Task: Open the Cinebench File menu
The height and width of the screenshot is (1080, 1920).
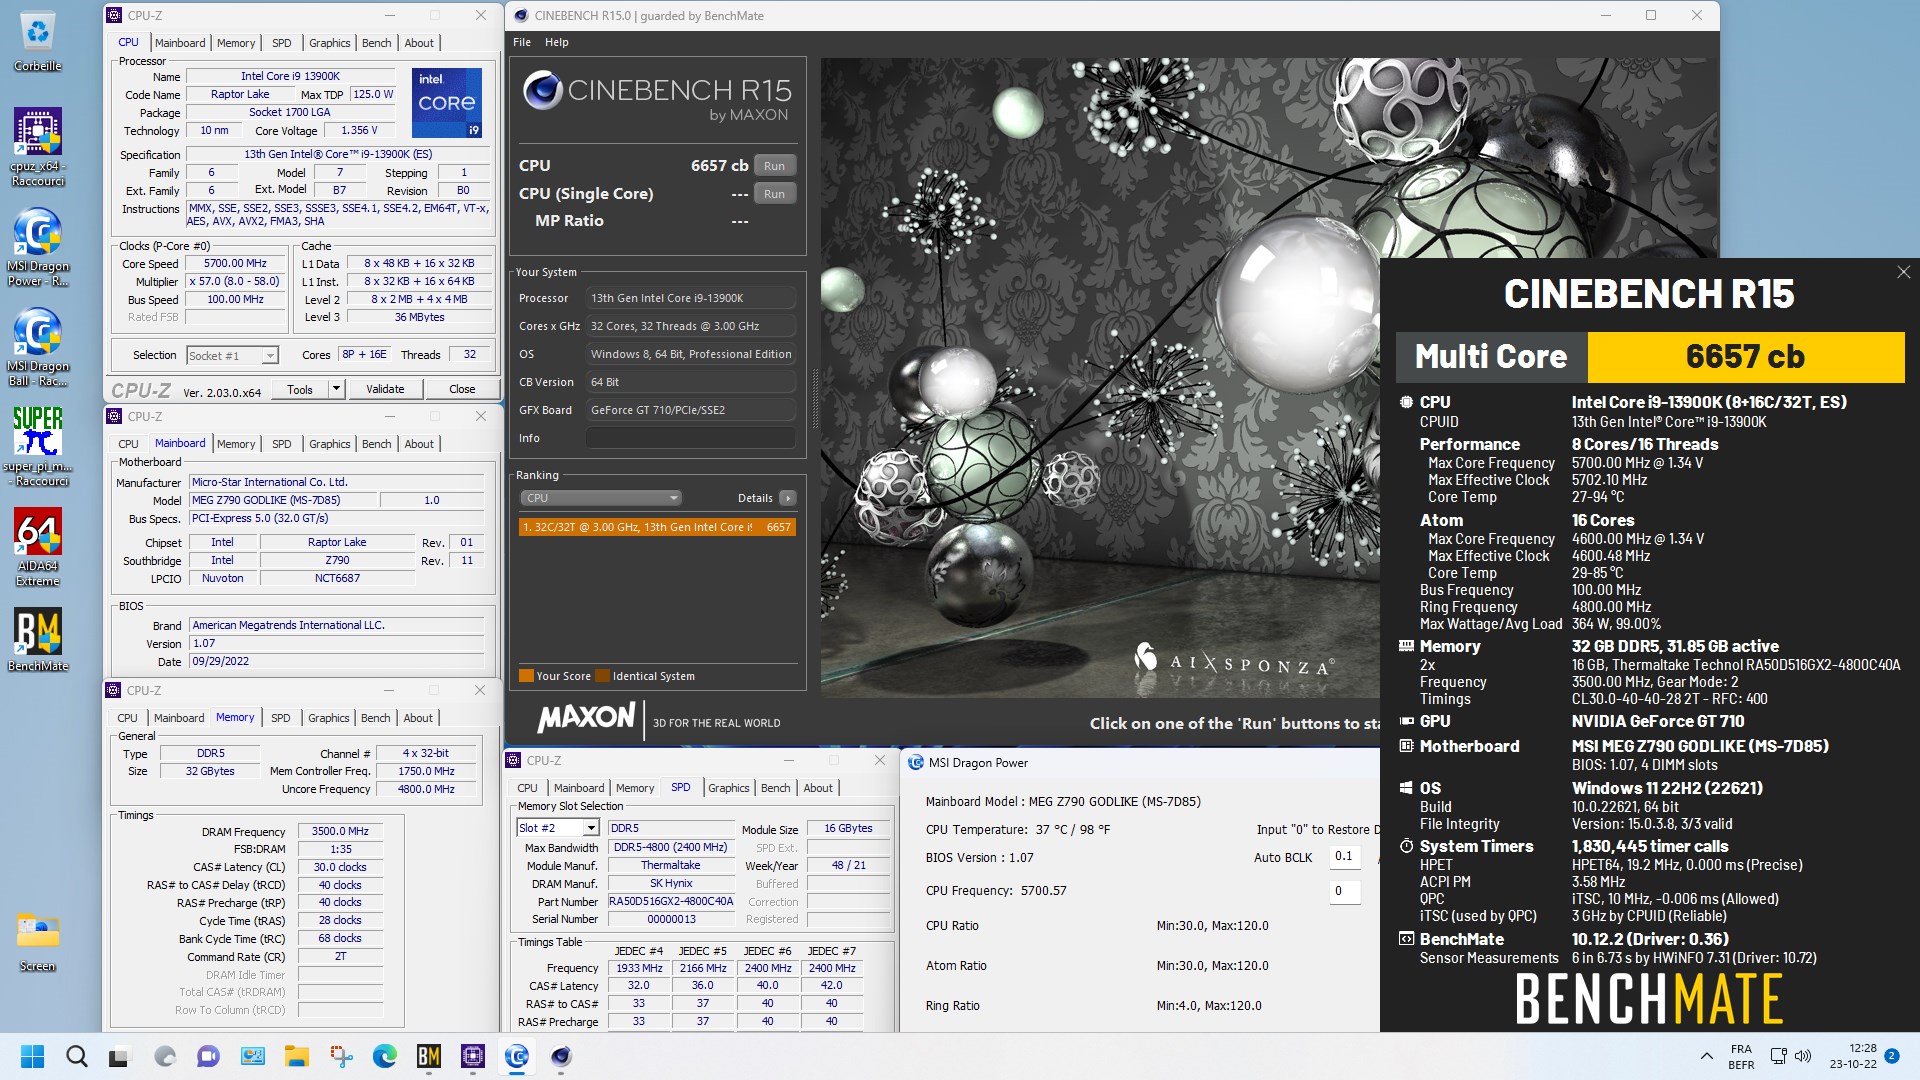Action: coord(522,42)
